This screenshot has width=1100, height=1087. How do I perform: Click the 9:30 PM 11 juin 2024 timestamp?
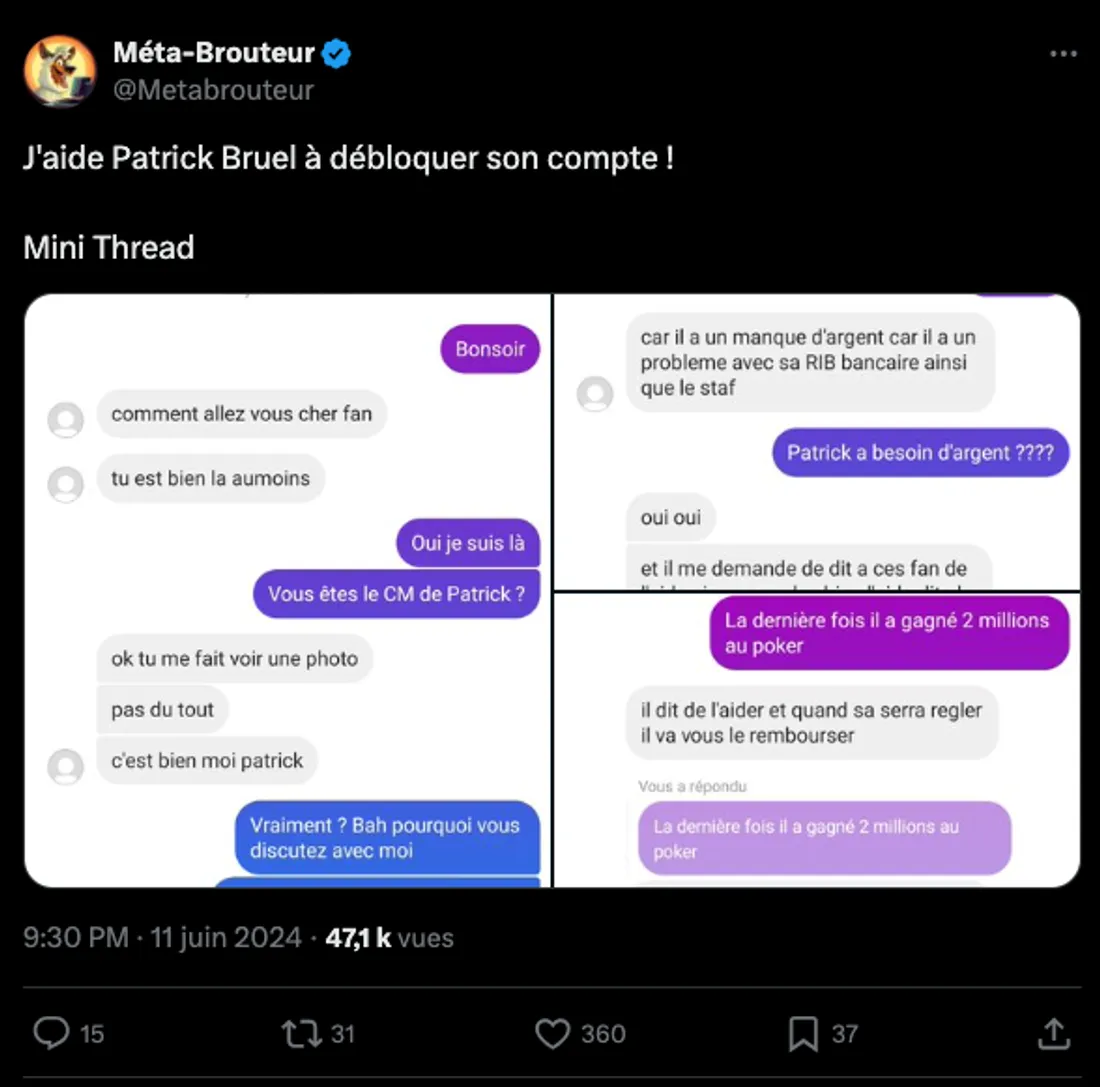(162, 938)
